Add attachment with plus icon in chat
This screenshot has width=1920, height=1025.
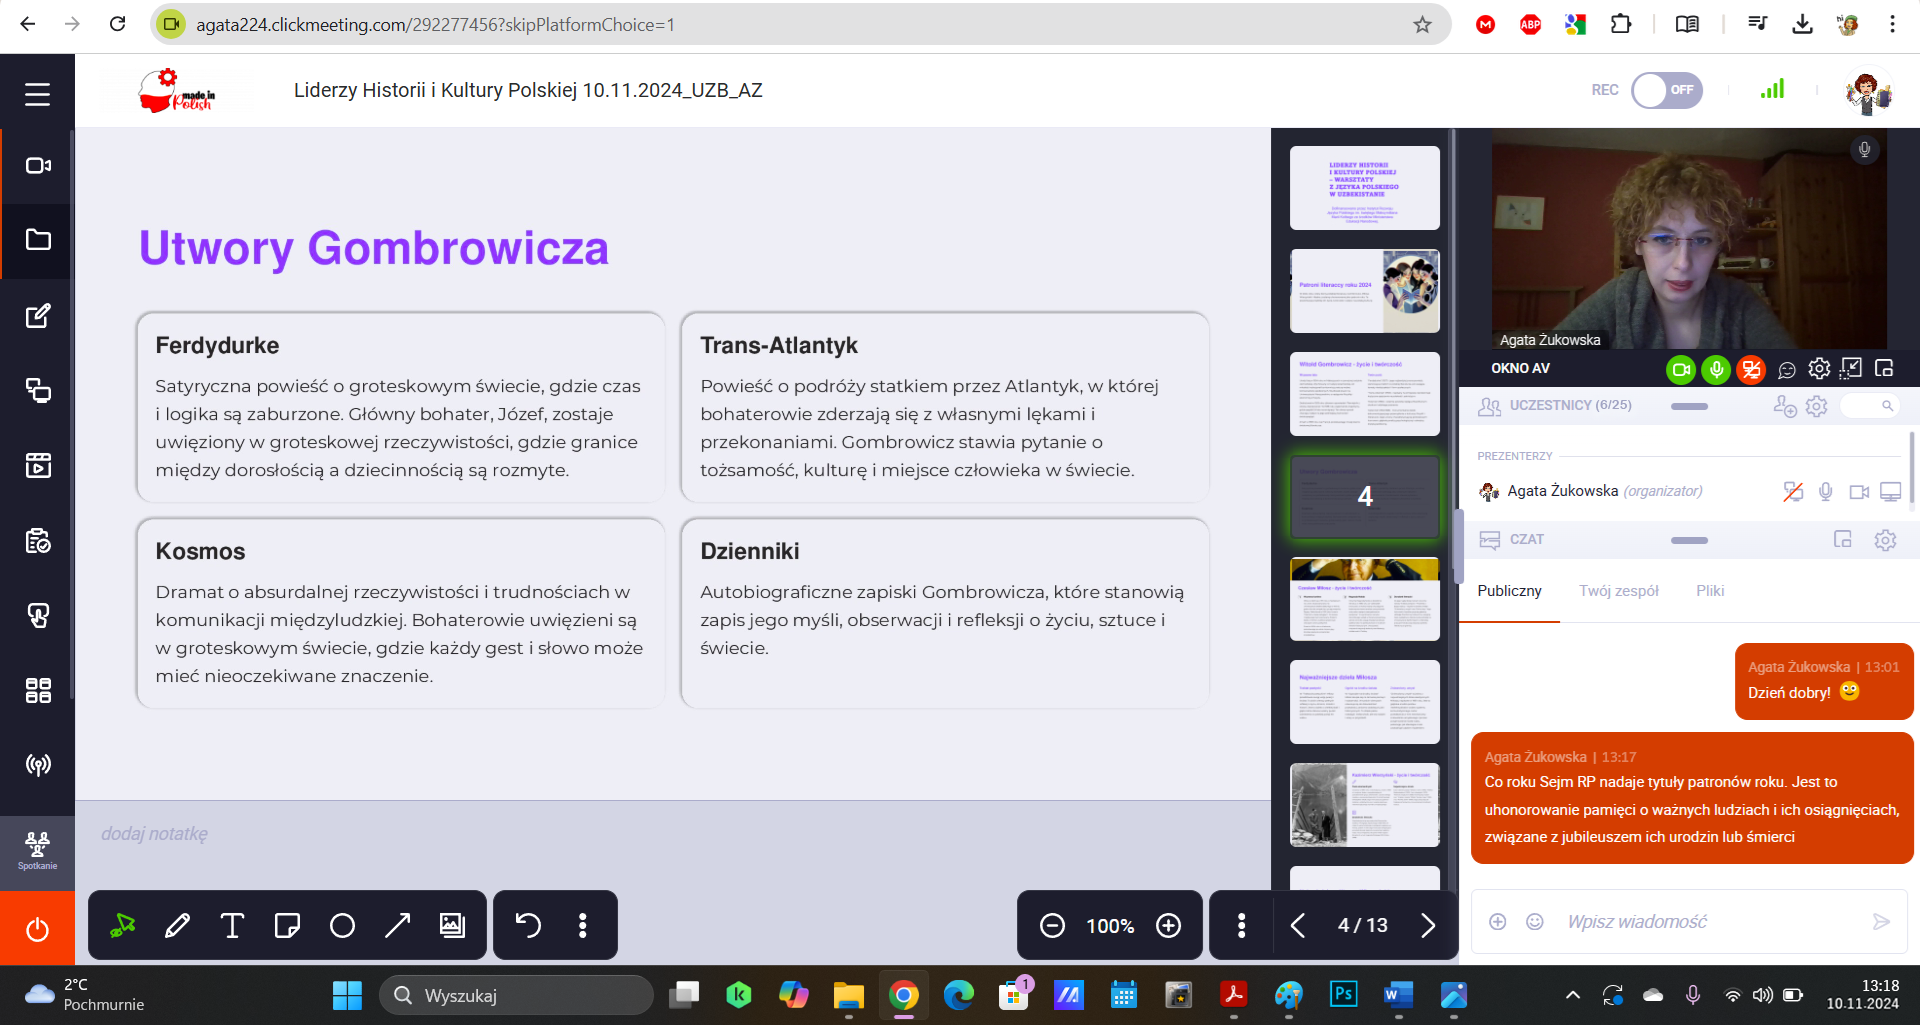tap(1497, 922)
